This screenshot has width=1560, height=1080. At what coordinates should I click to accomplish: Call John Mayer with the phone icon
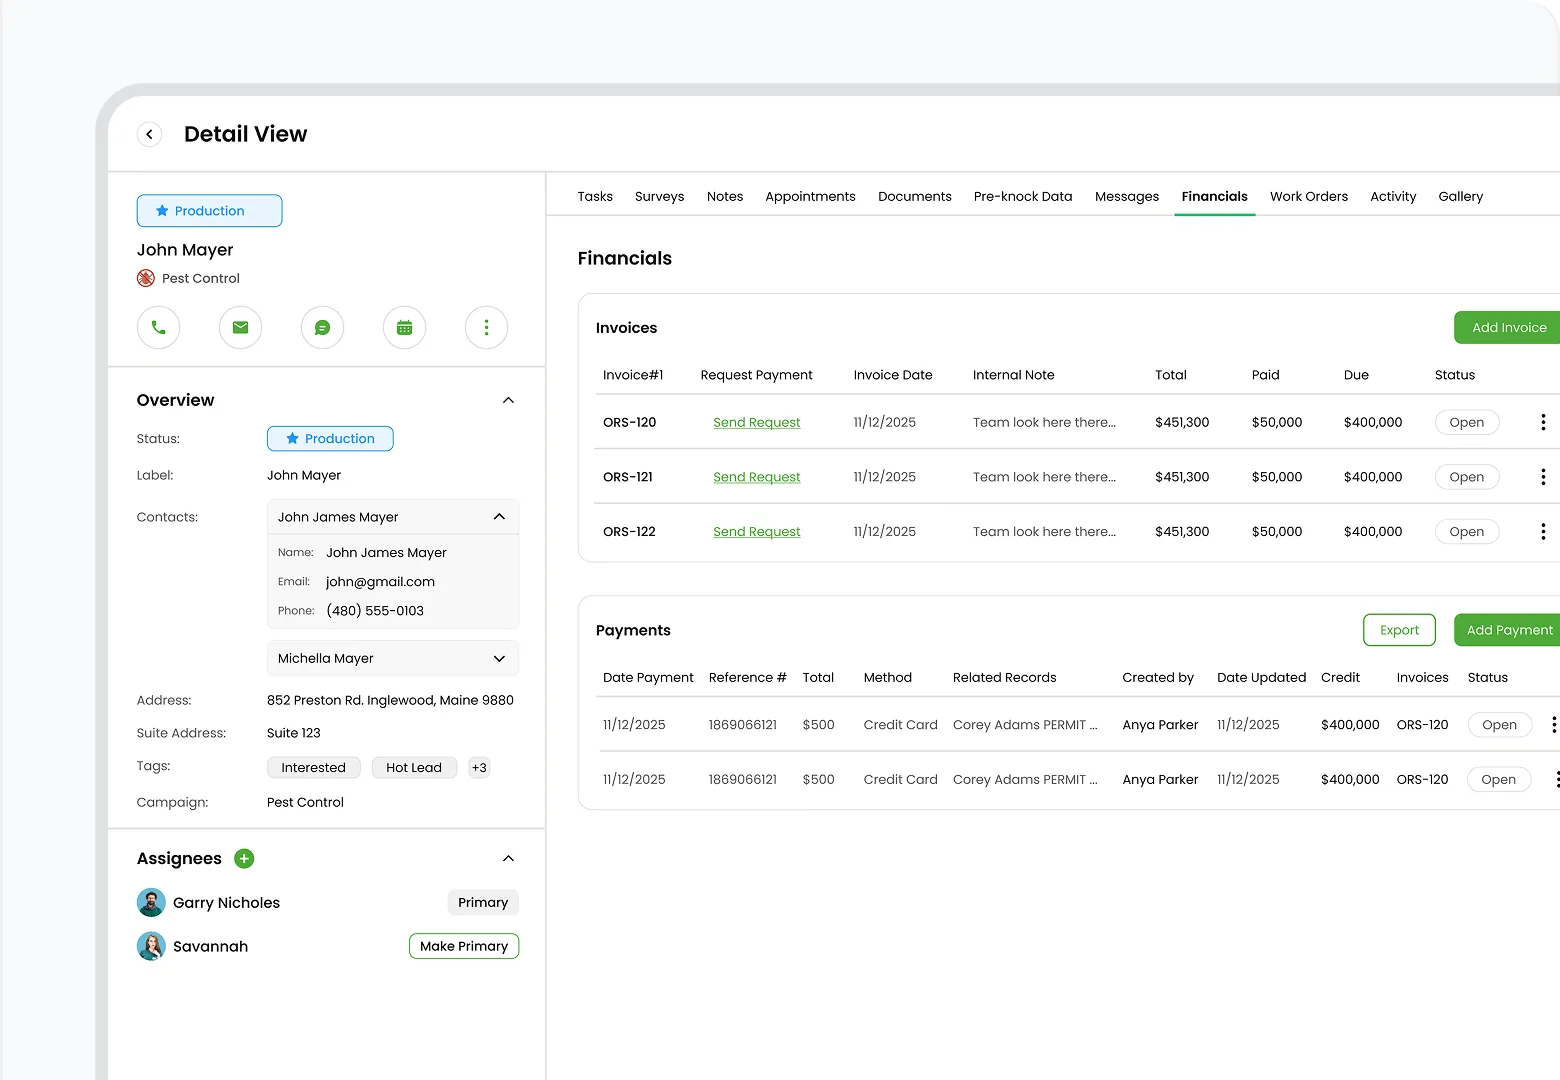[158, 327]
